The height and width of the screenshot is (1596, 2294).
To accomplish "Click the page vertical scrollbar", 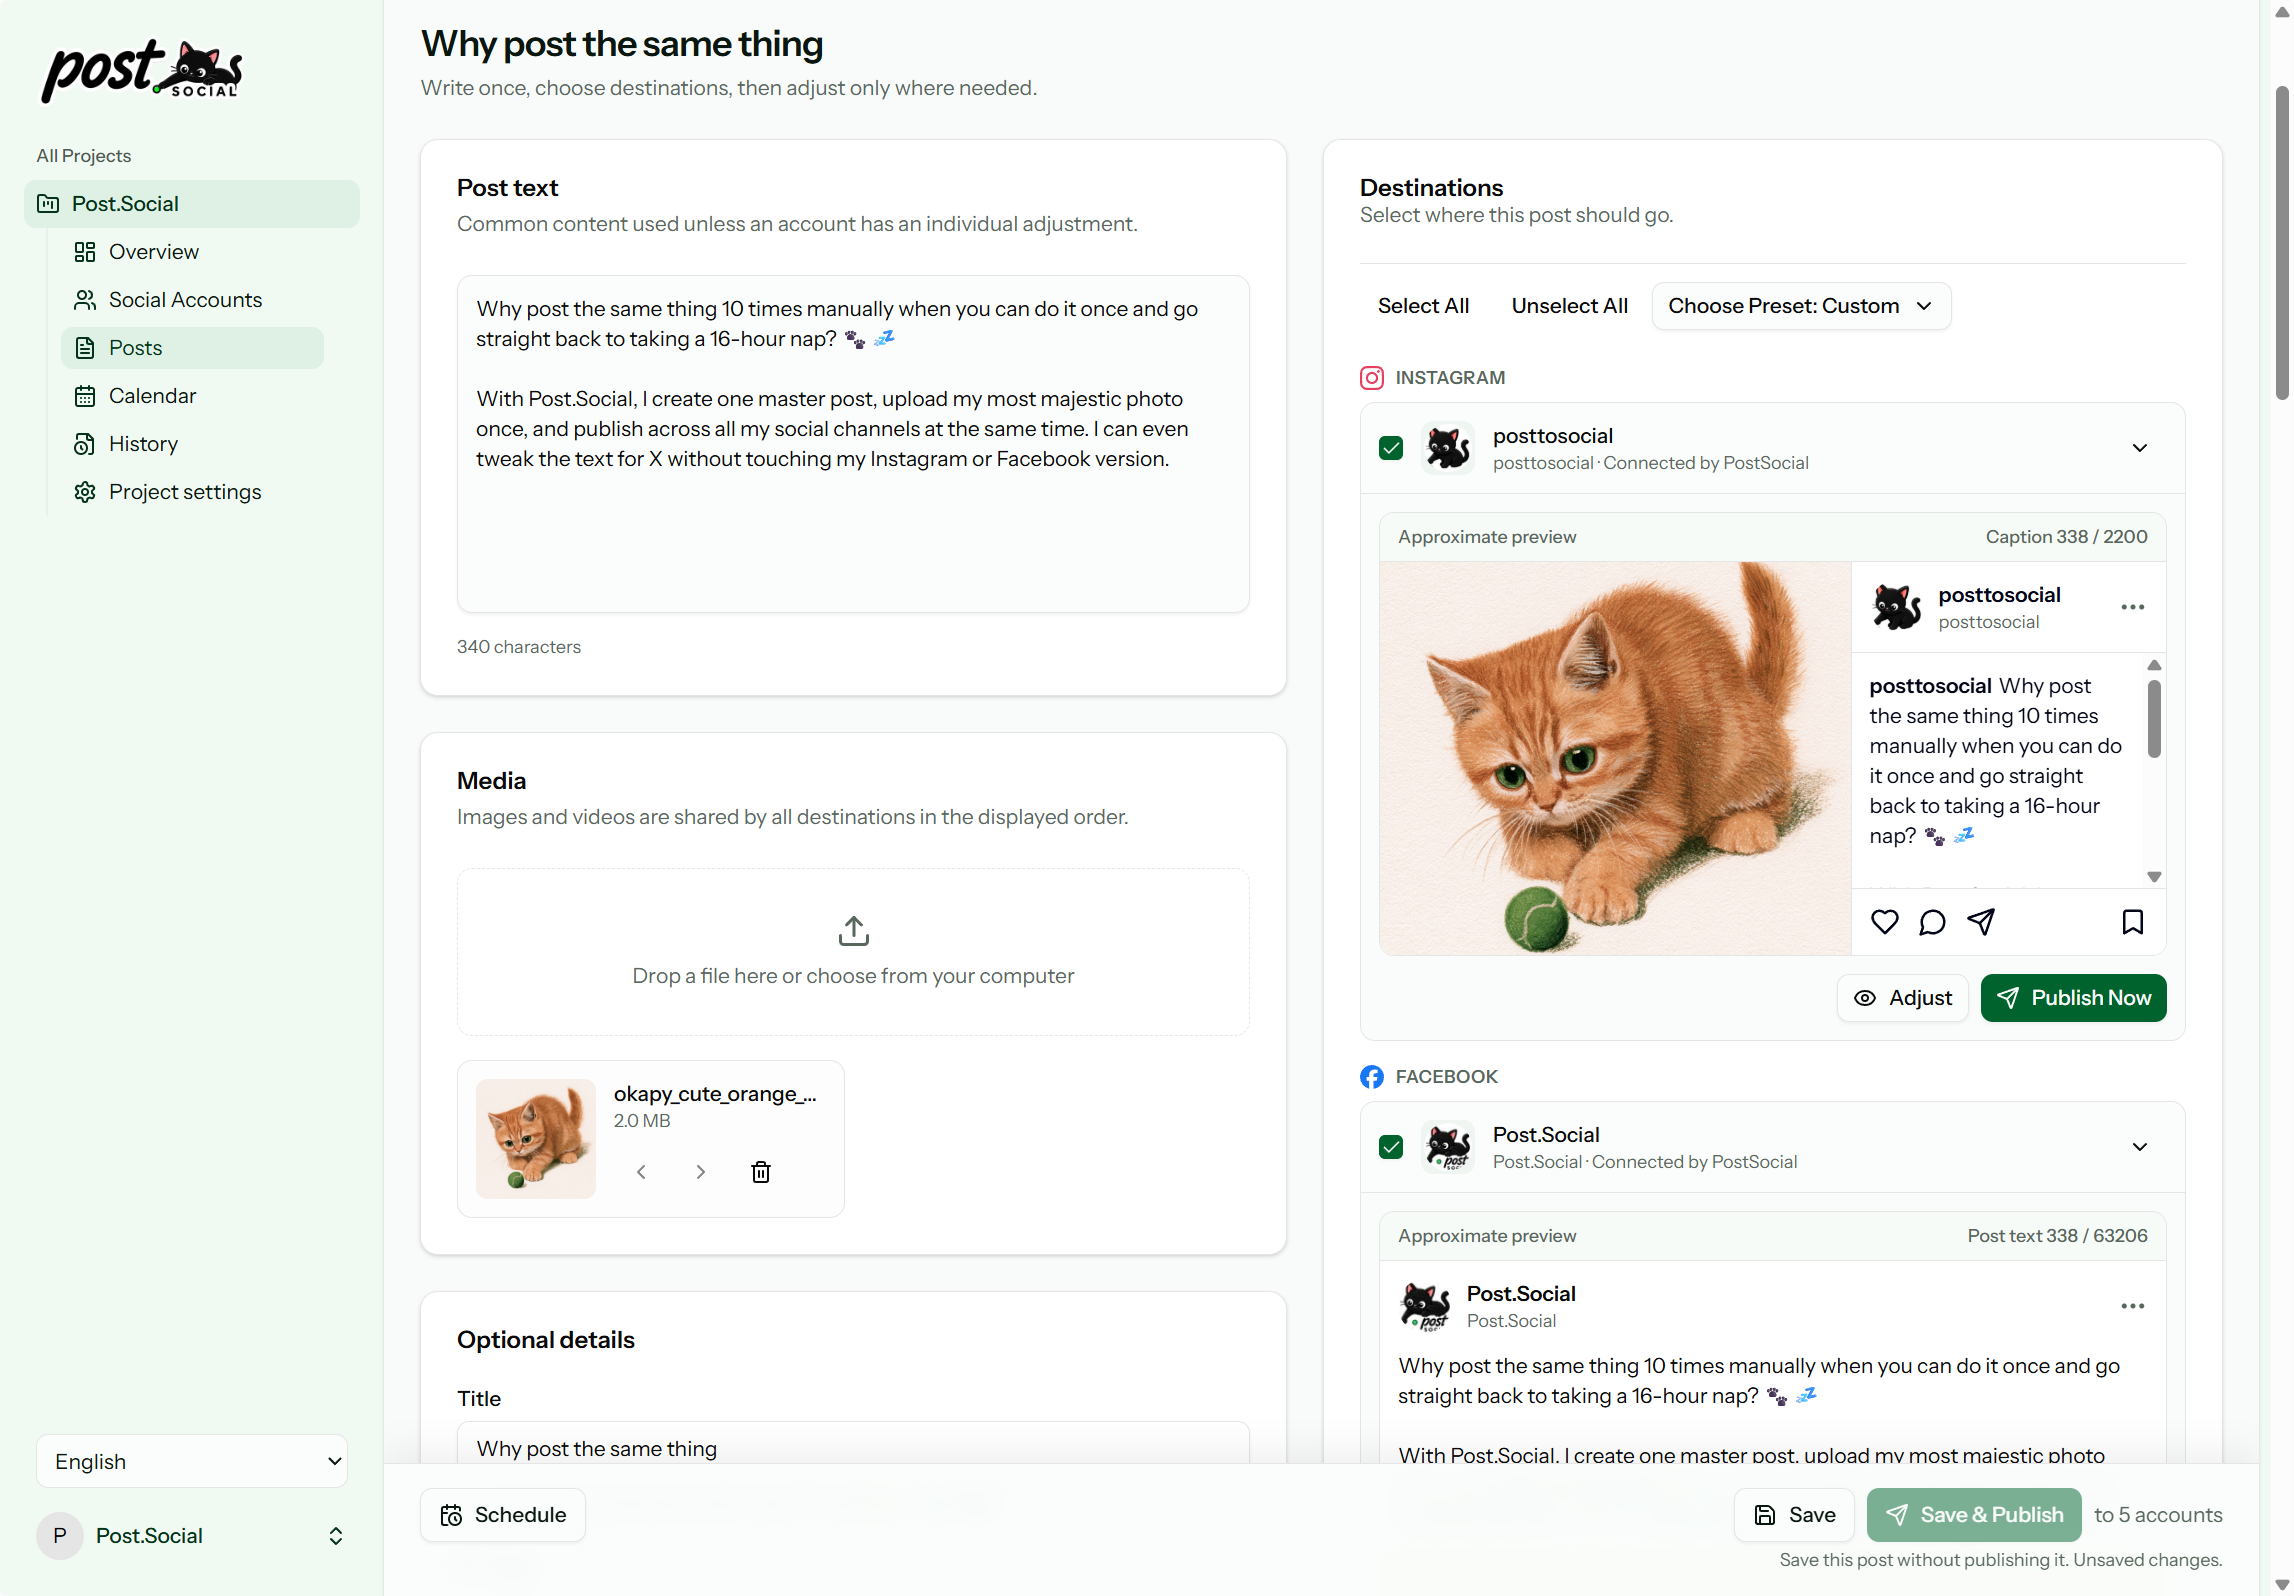I will click(2281, 243).
